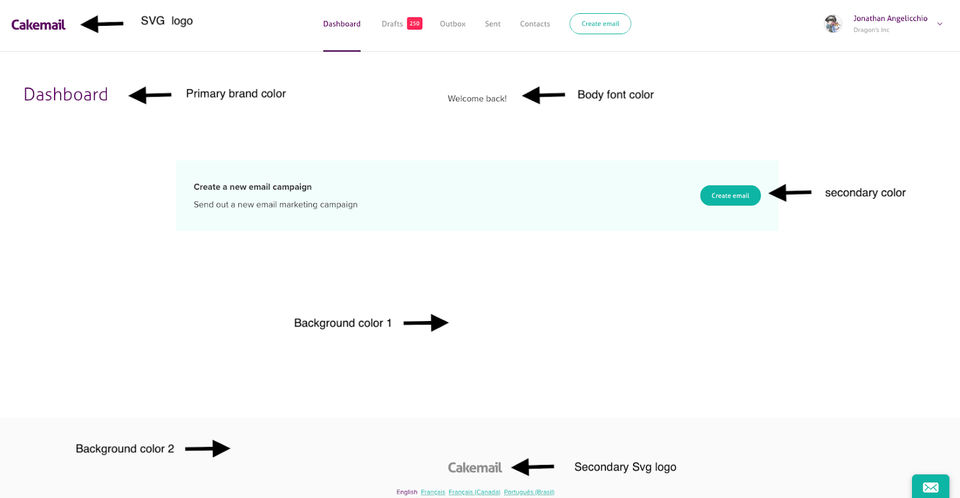Click the Dashboard page heading
960x498 pixels.
click(66, 95)
